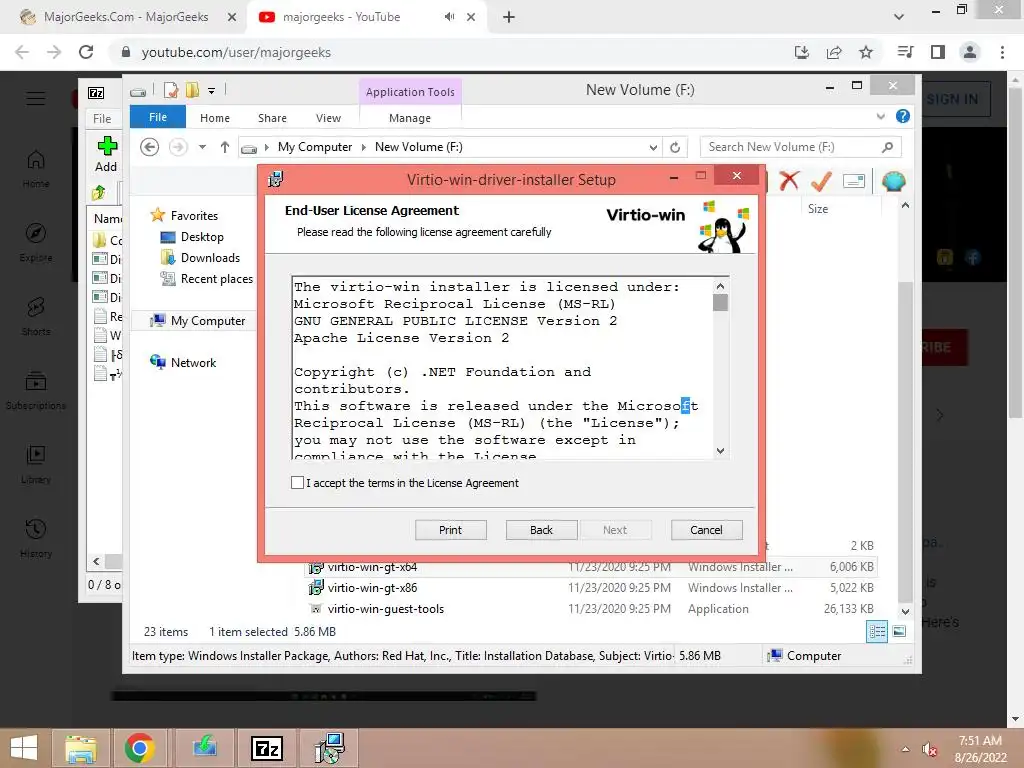Open Chrome three-dot menu
Viewport: 1024px width, 768px height.
pos(1002,52)
